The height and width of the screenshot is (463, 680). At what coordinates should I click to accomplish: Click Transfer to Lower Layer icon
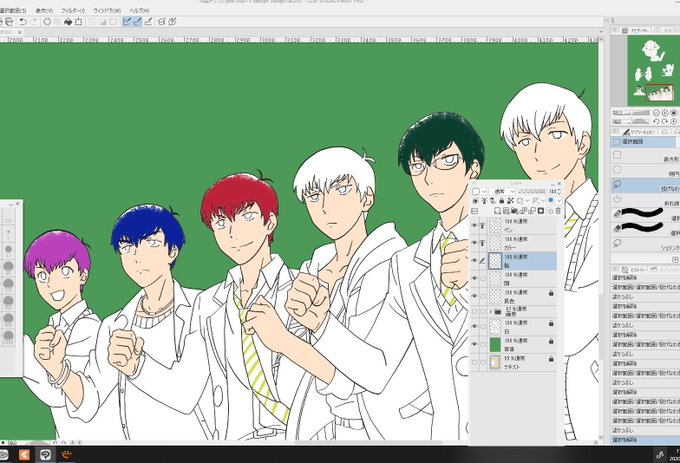tap(523, 211)
